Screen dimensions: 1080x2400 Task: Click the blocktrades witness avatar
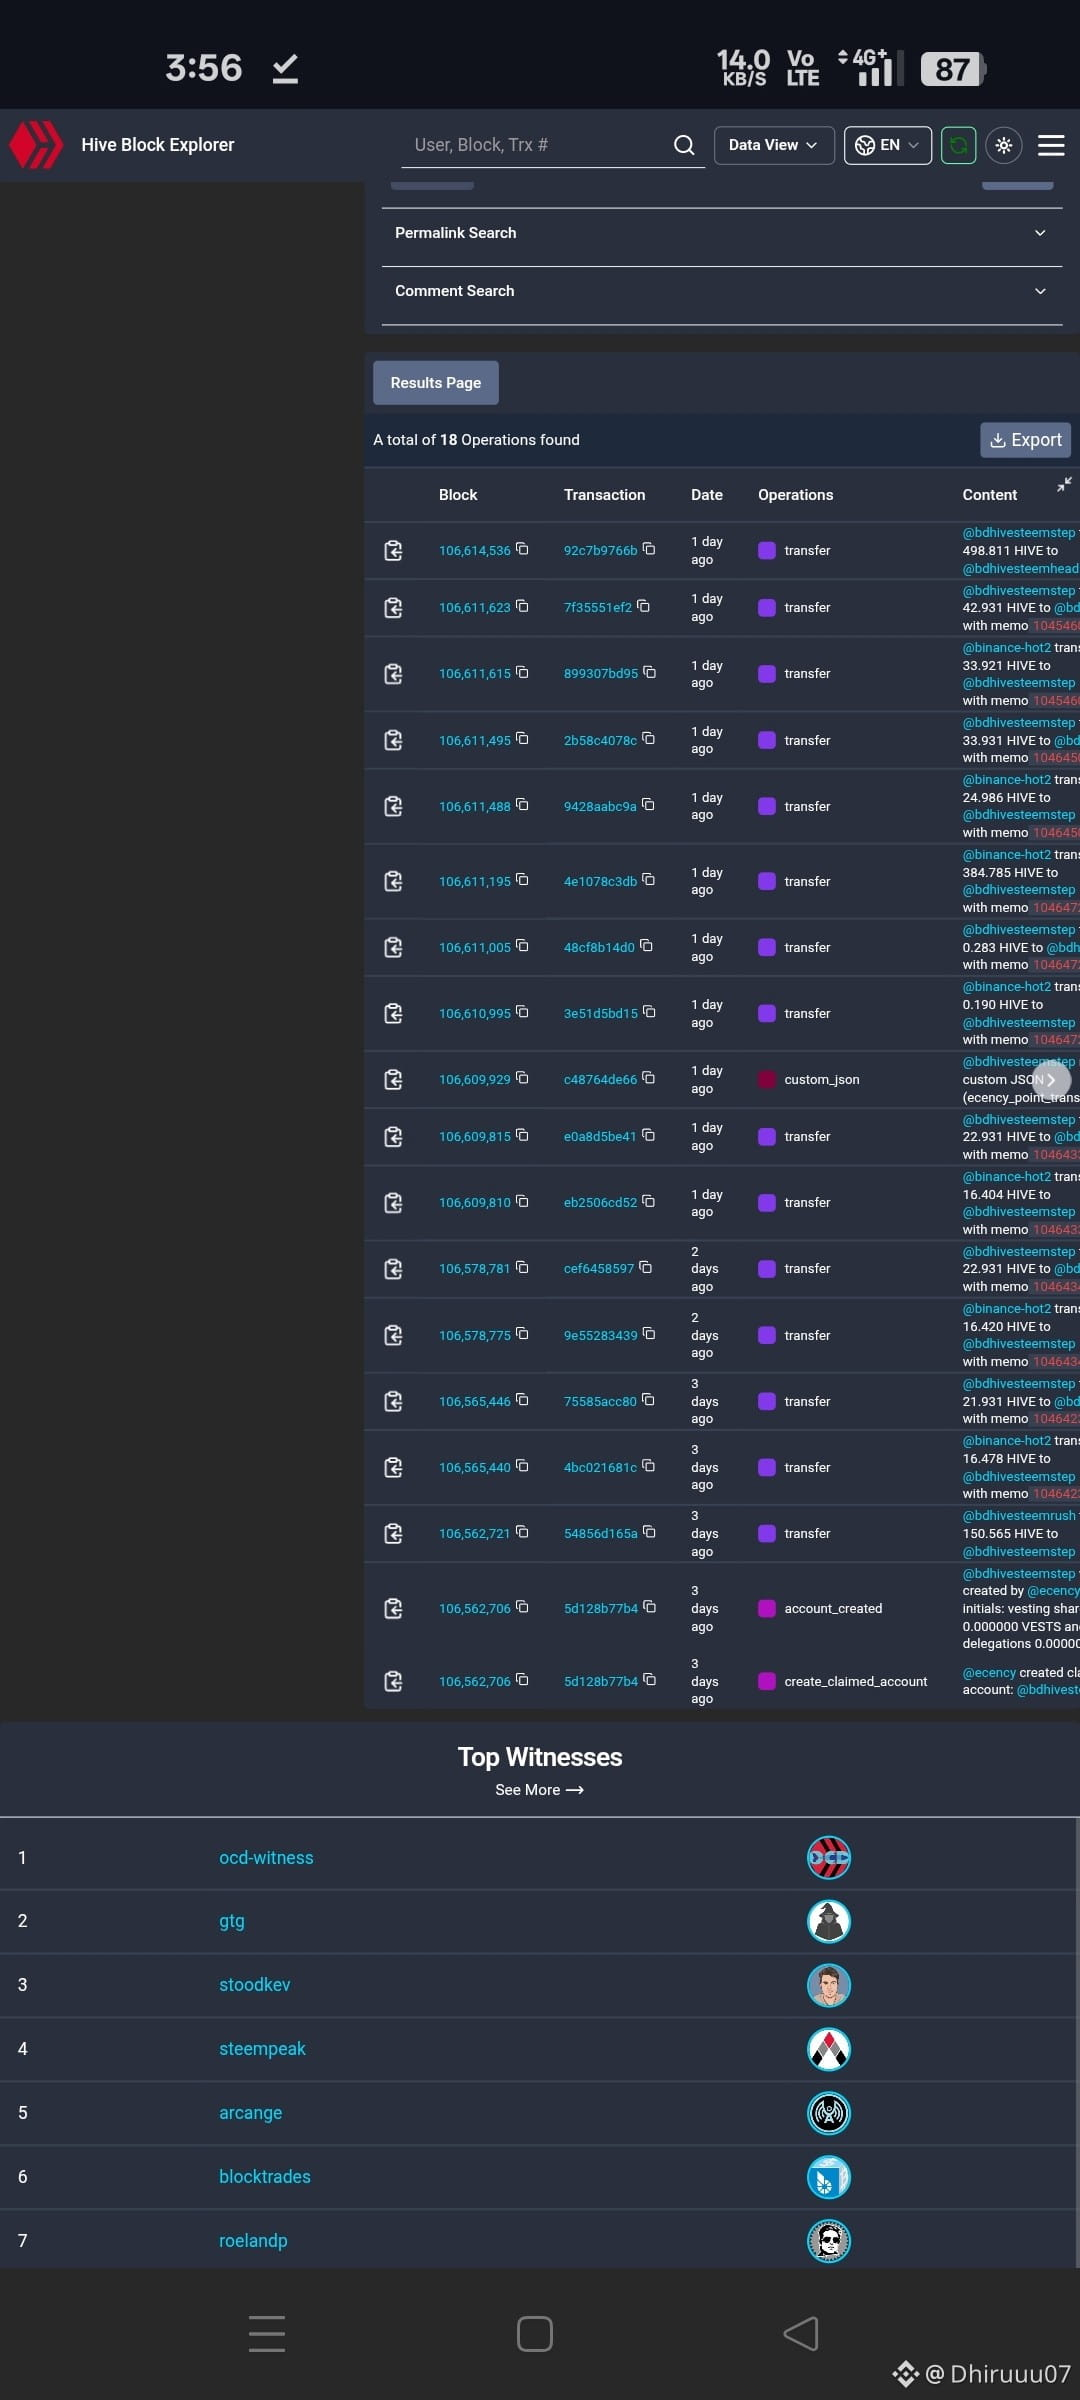click(829, 2177)
